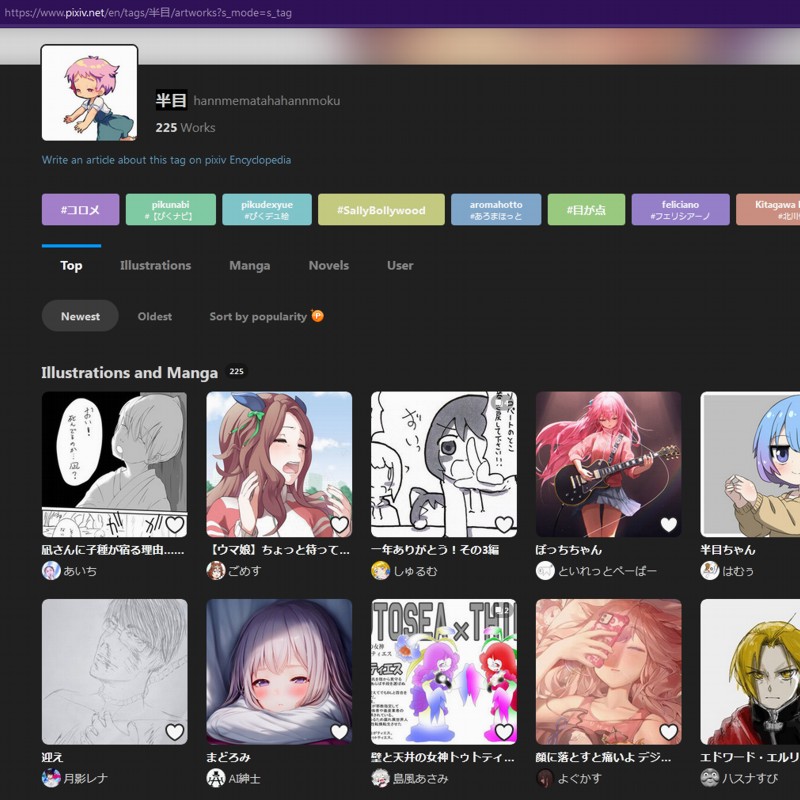The height and width of the screenshot is (800, 800).
Task: Select Newest sort order
Action: (x=80, y=316)
